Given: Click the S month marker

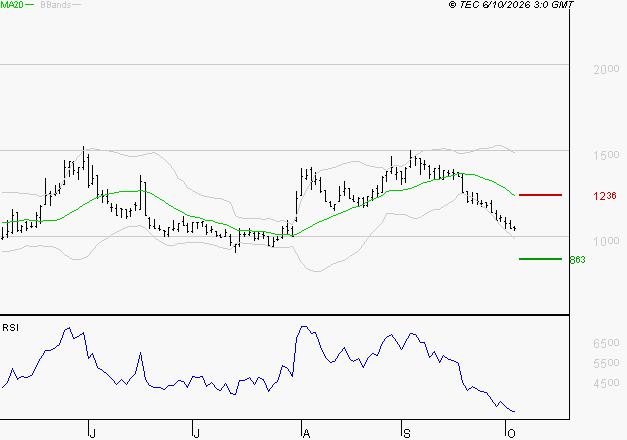Looking at the screenshot, I should coord(407,433).
